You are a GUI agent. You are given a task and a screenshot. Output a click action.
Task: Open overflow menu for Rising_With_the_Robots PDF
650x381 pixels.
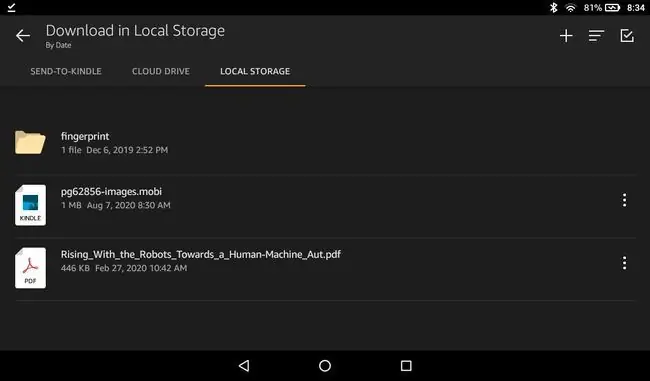pyautogui.click(x=624, y=263)
